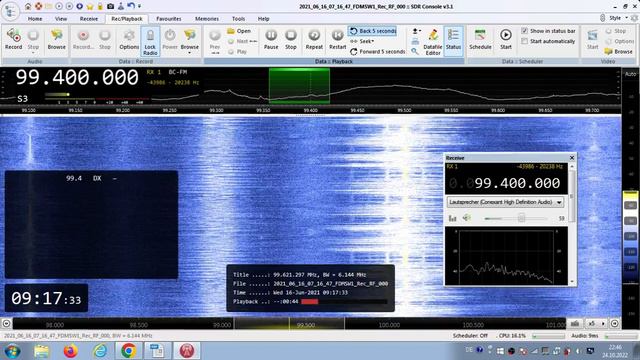Click the padlock icon in quick access toolbar
640x360 pixels.
coord(100,7)
